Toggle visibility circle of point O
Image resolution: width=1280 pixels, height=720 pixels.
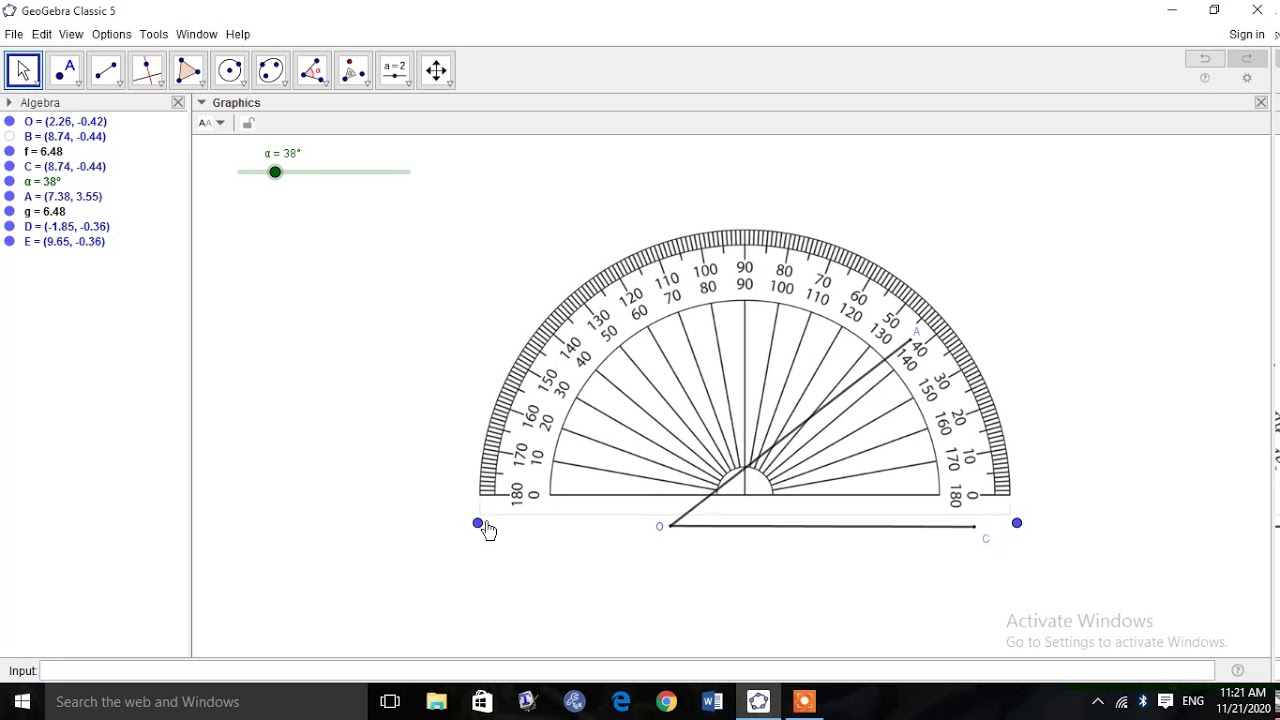(x=10, y=121)
